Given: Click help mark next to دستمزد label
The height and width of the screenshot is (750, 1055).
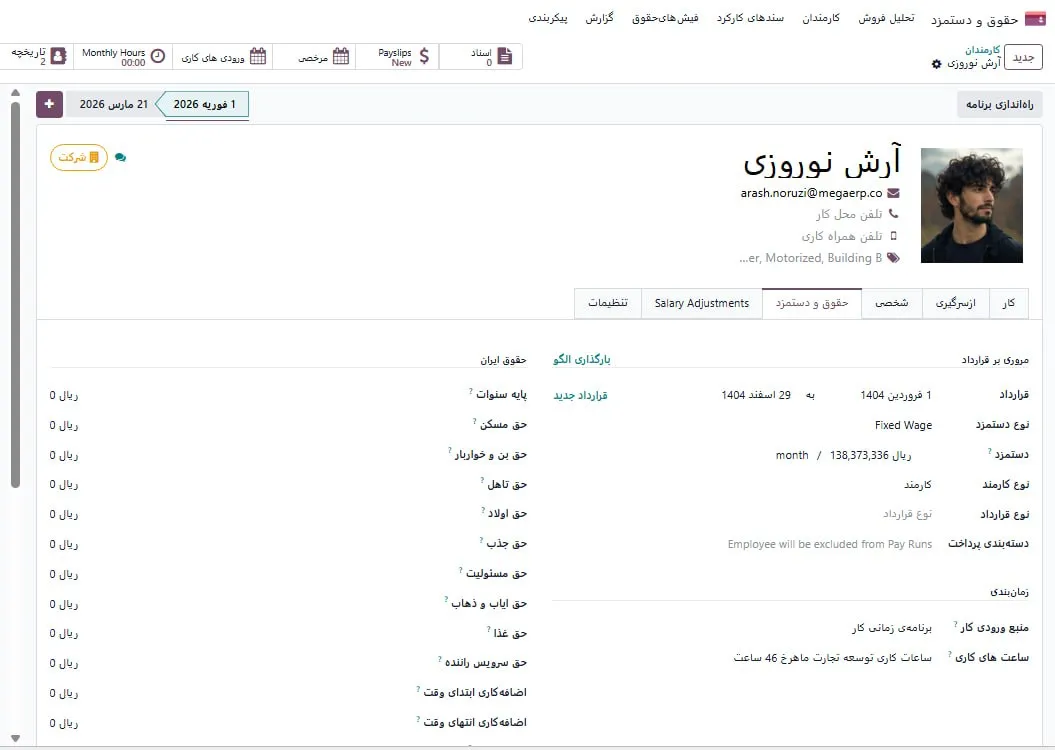Looking at the screenshot, I should pos(990,451).
